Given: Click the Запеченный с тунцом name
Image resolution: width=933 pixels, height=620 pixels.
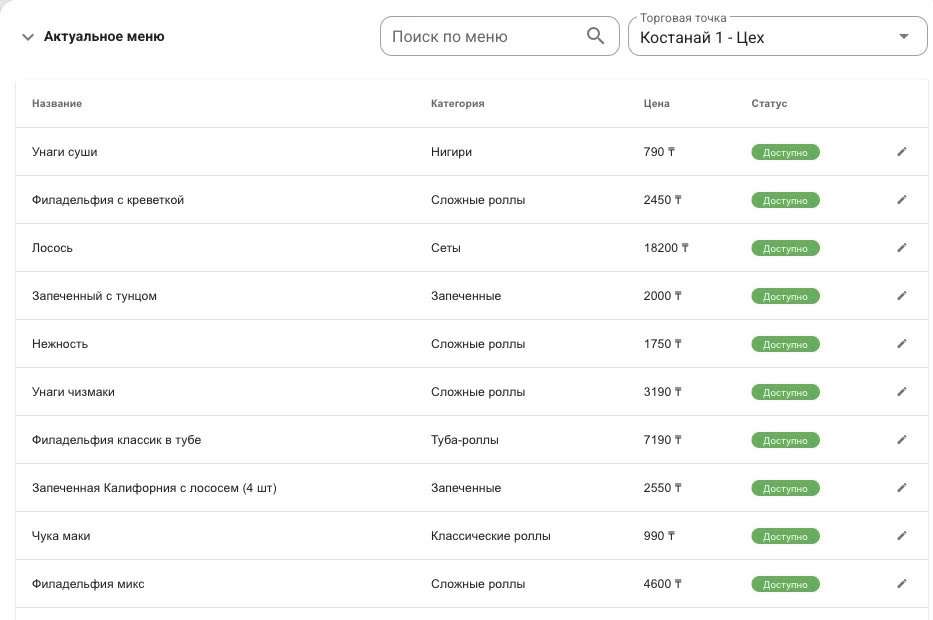Looking at the screenshot, I should point(94,296).
